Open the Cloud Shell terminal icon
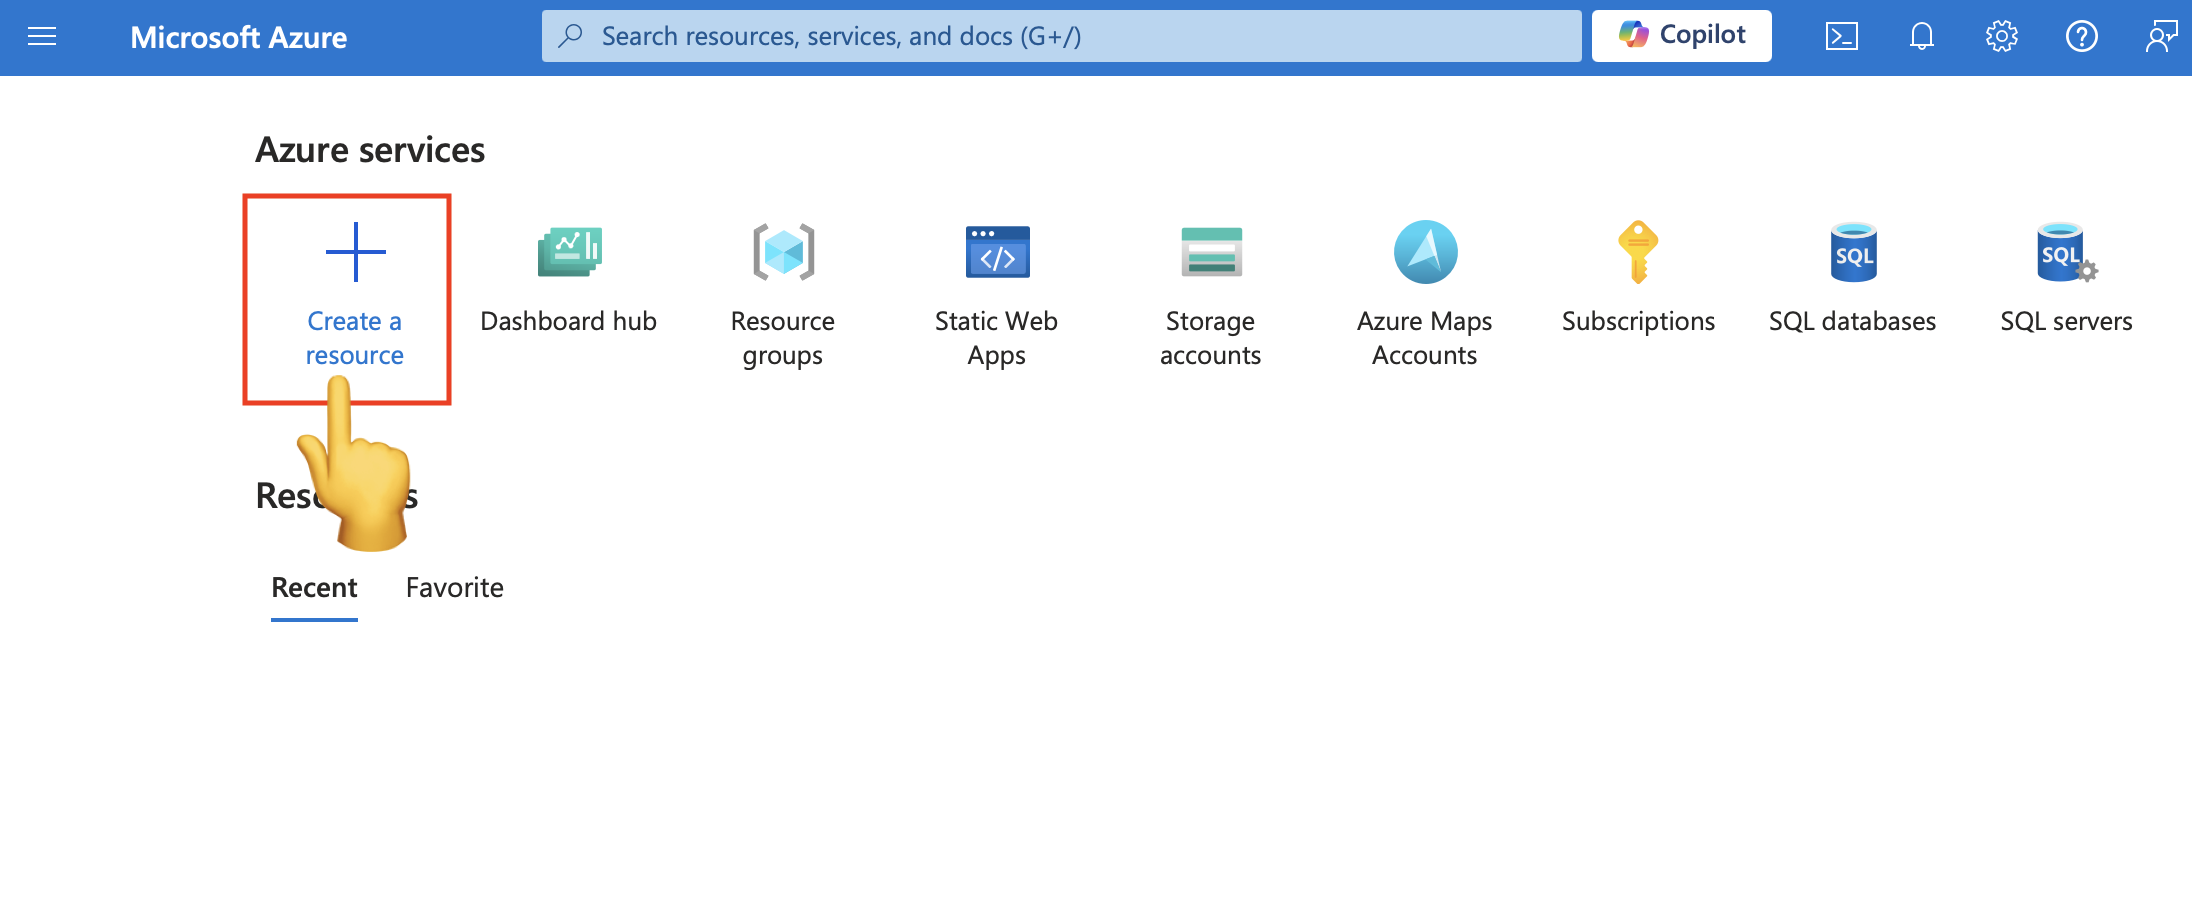Viewport: 2192px width, 906px height. pyautogui.click(x=1841, y=36)
